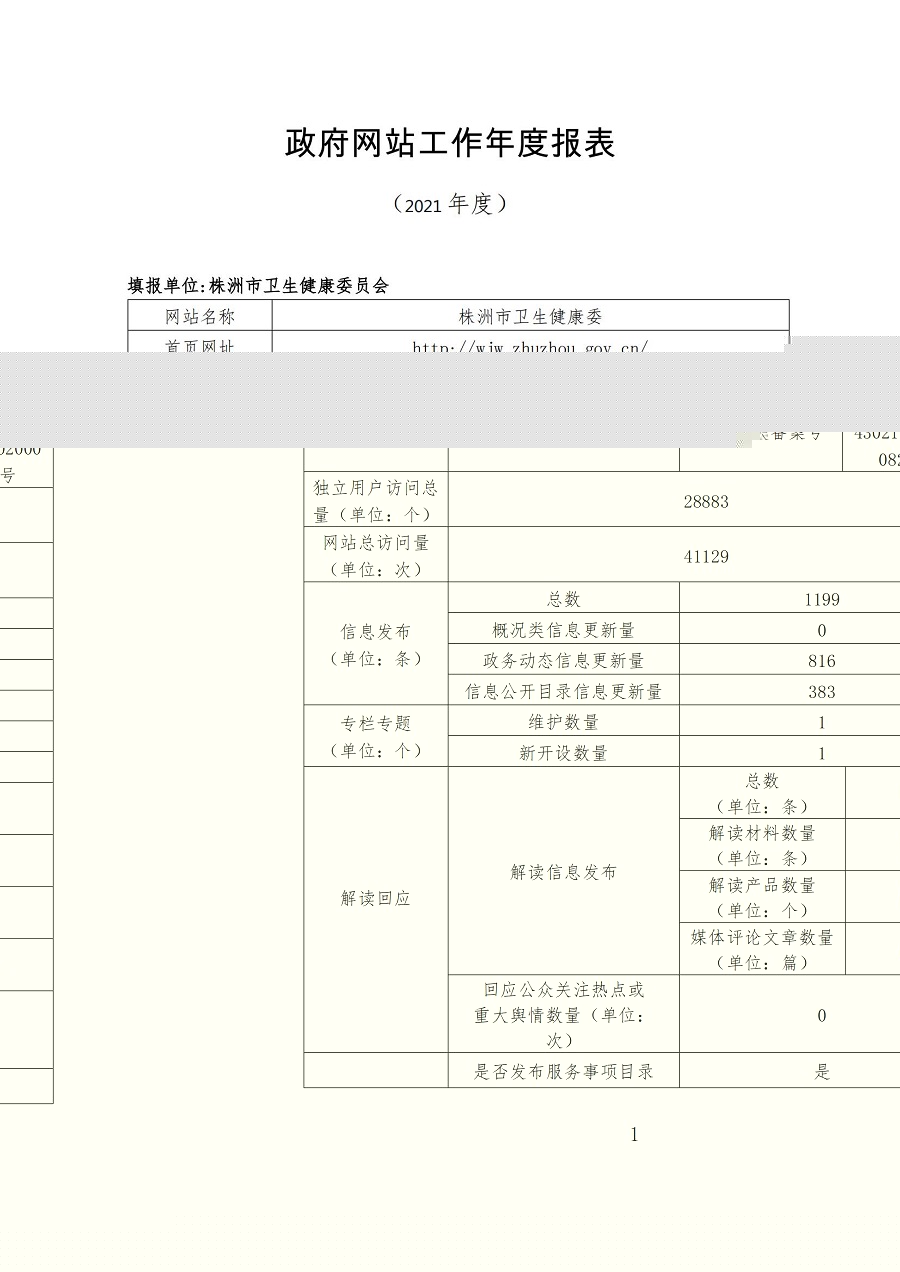Click the 816 value for 政务动态信息更新量

pyautogui.click(x=821, y=661)
